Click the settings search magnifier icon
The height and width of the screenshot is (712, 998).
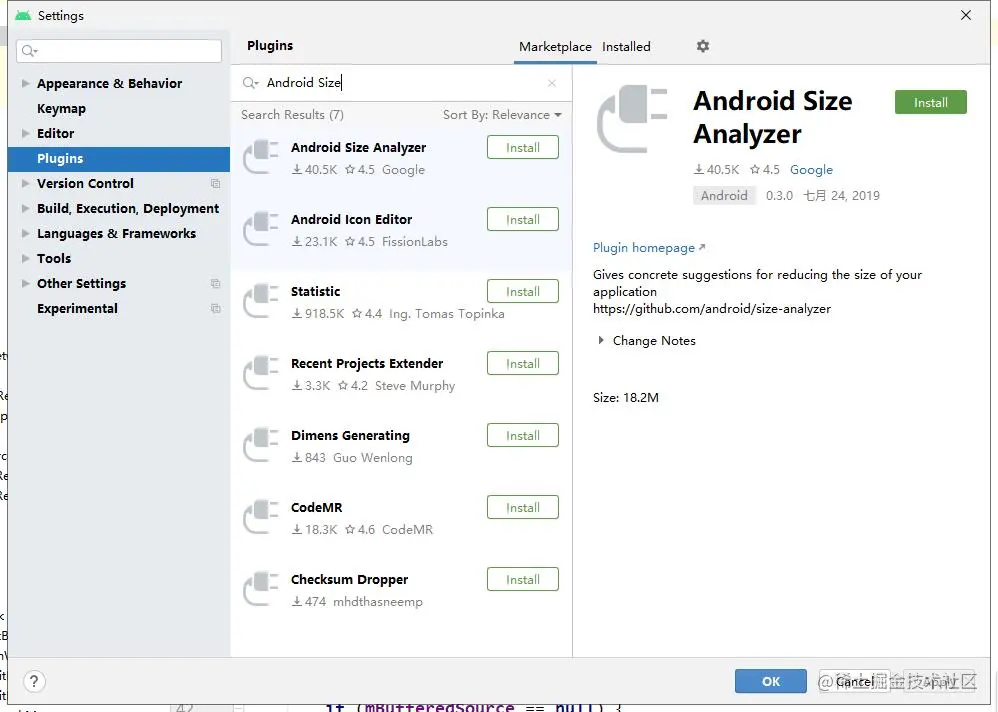(29, 51)
